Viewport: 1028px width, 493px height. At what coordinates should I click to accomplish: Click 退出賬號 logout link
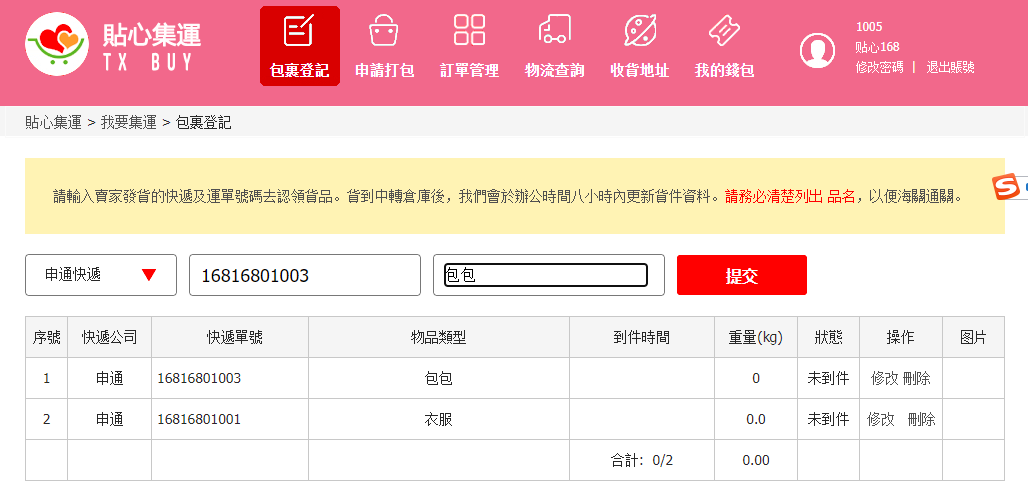click(x=950, y=67)
